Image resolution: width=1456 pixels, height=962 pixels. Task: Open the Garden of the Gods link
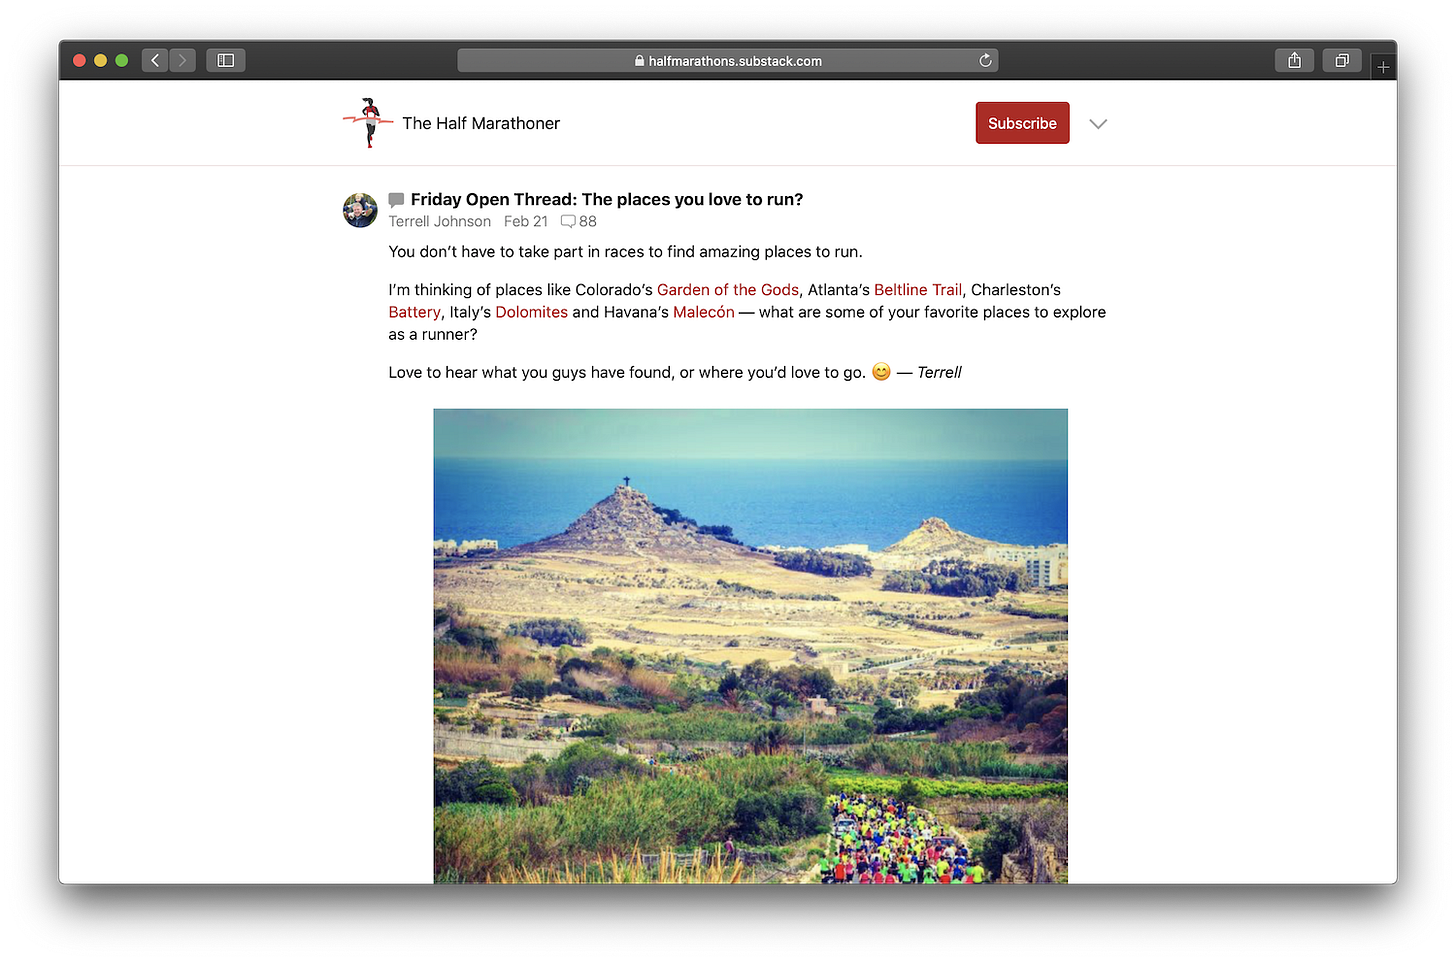coord(728,290)
